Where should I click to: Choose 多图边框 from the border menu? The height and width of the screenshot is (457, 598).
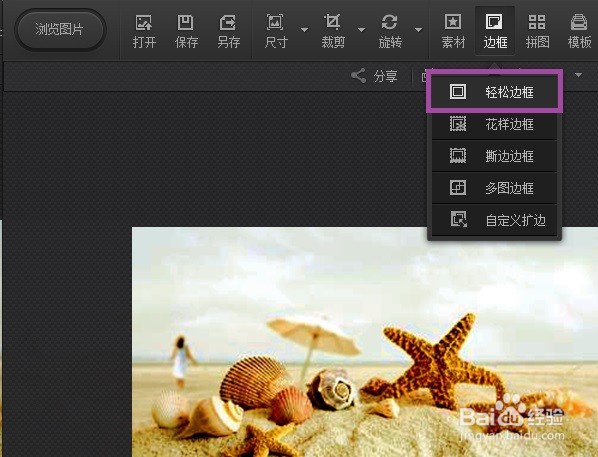494,188
